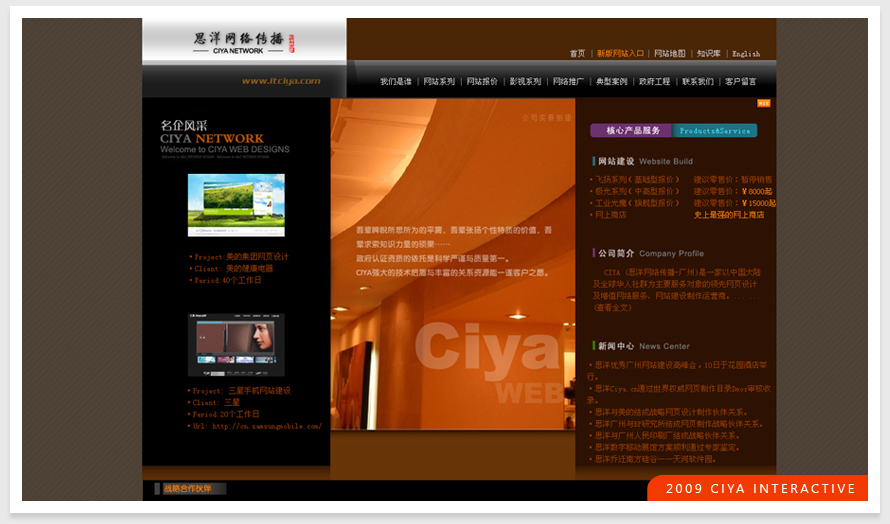The width and height of the screenshot is (890, 524).
Task: Open the 客户留言 menu item
Action: click(x=741, y=82)
